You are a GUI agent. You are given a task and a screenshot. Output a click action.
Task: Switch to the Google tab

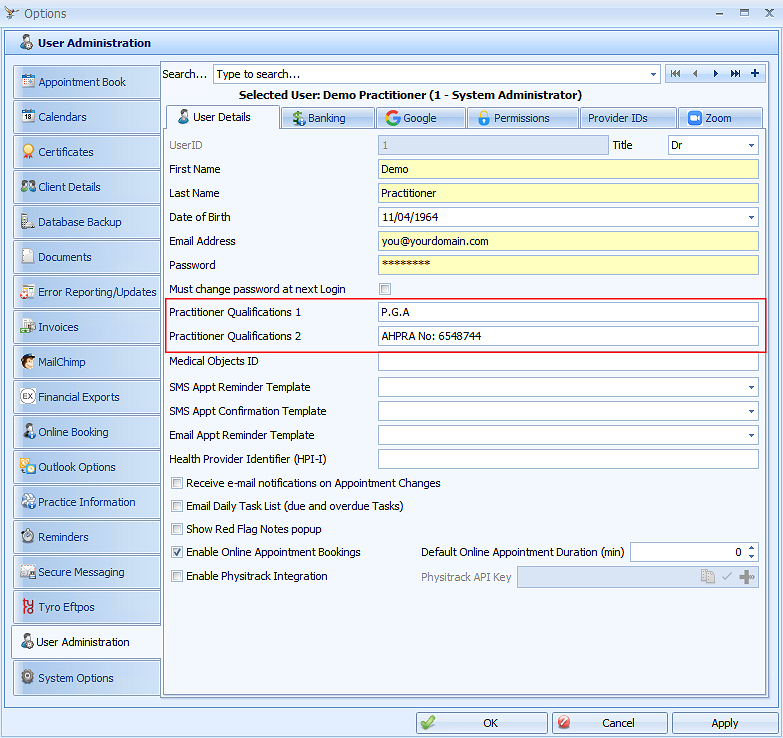pyautogui.click(x=421, y=118)
